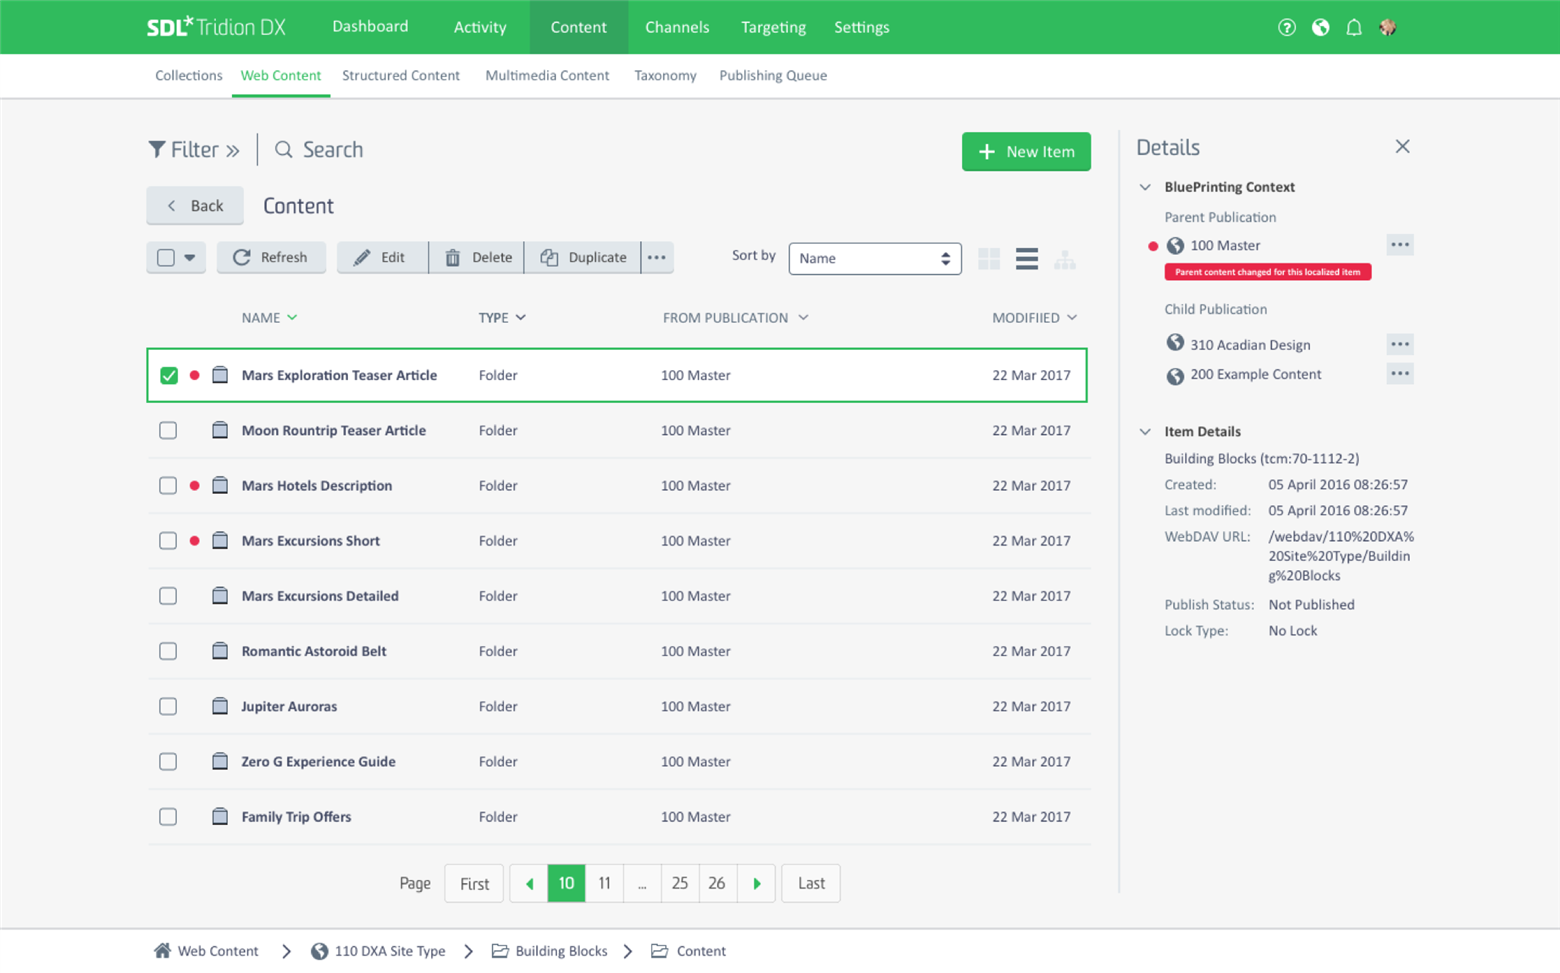Open the Dashboard menu
Image resolution: width=1560 pixels, height=973 pixels.
coord(370,27)
